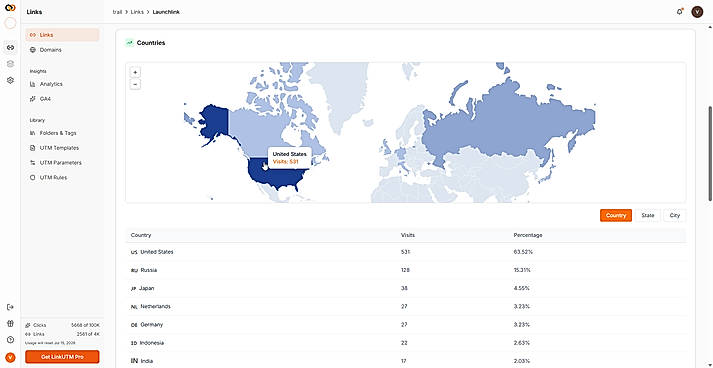This screenshot has height=368, width=713.
Task: Zoom out the map with minus button
Action: coord(135,84)
